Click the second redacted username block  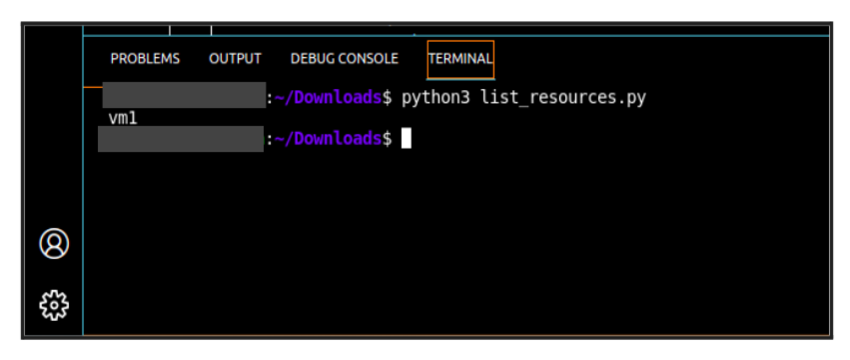(x=181, y=139)
